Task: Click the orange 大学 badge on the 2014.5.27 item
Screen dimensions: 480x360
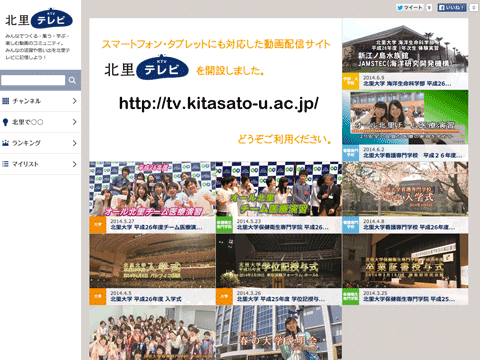Action: [x=98, y=225]
